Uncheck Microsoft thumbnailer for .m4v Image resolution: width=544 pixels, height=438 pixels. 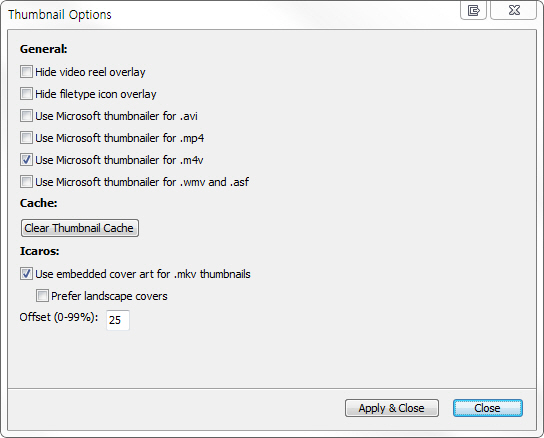pos(26,160)
